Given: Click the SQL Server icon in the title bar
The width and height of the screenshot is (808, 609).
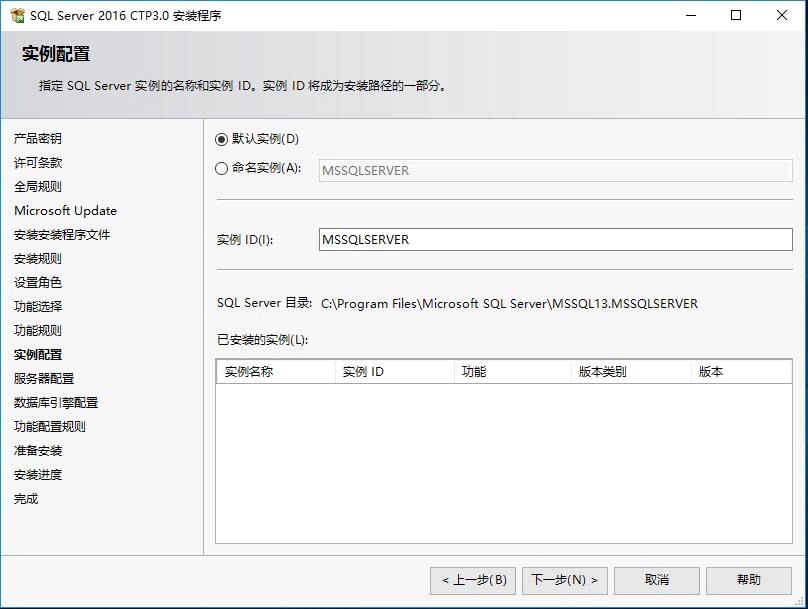Looking at the screenshot, I should [15, 15].
